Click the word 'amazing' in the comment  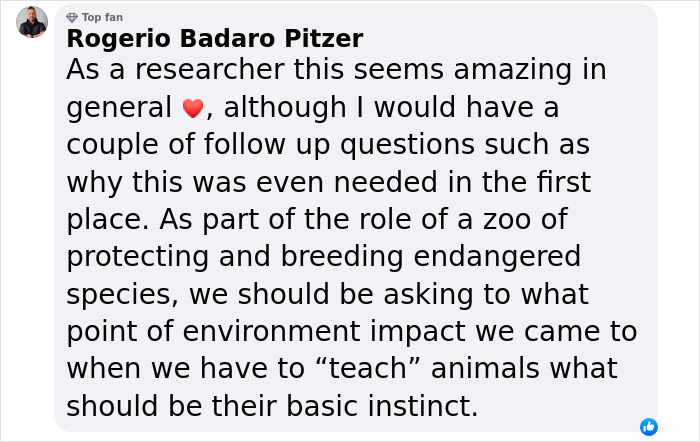[x=513, y=71]
